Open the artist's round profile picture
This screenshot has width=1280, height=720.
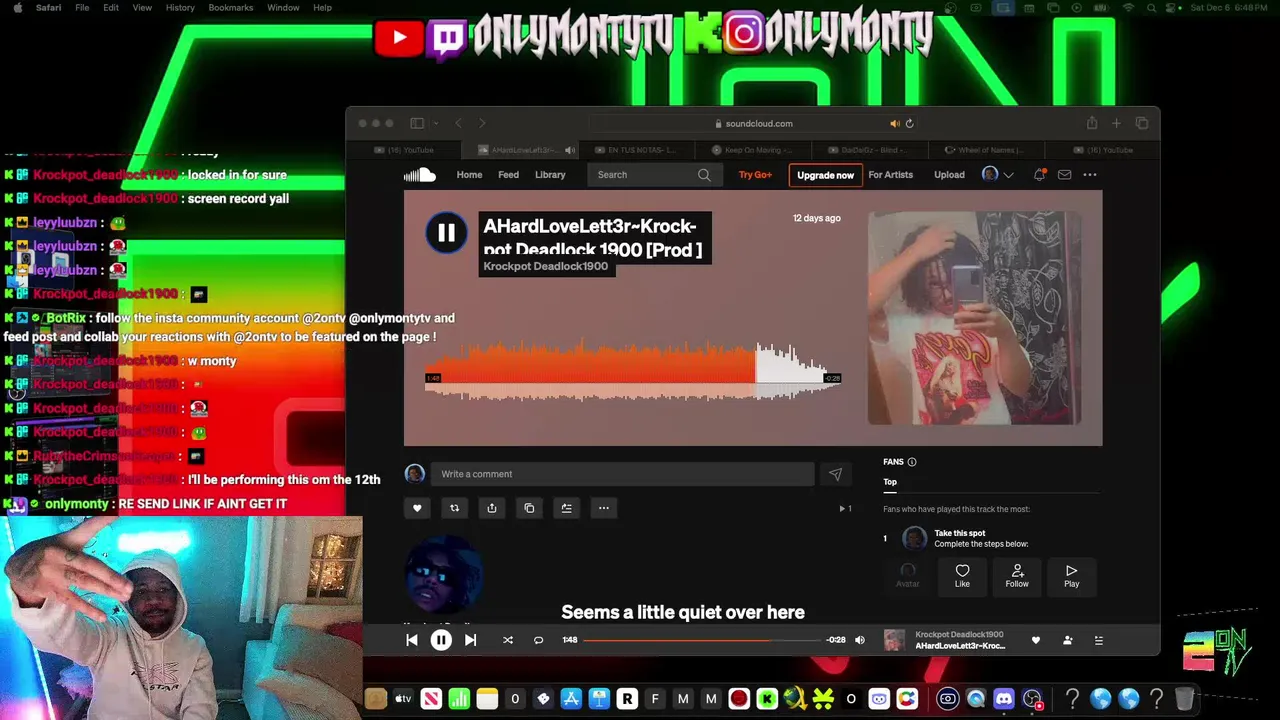(445, 574)
